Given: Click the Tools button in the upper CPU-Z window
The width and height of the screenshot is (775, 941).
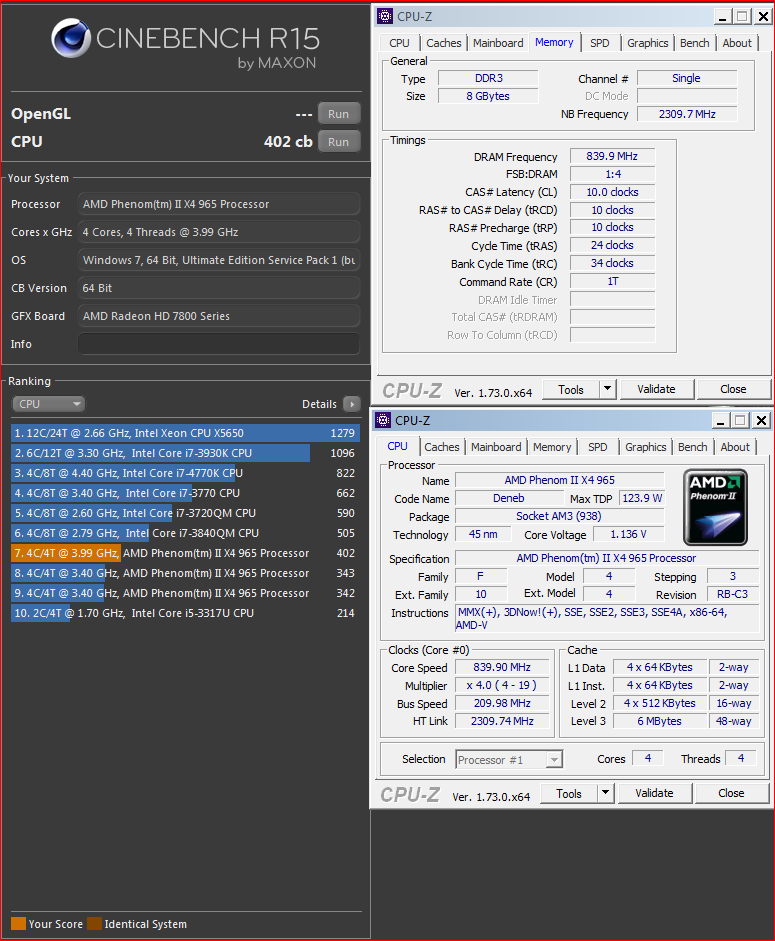Looking at the screenshot, I should (x=571, y=389).
